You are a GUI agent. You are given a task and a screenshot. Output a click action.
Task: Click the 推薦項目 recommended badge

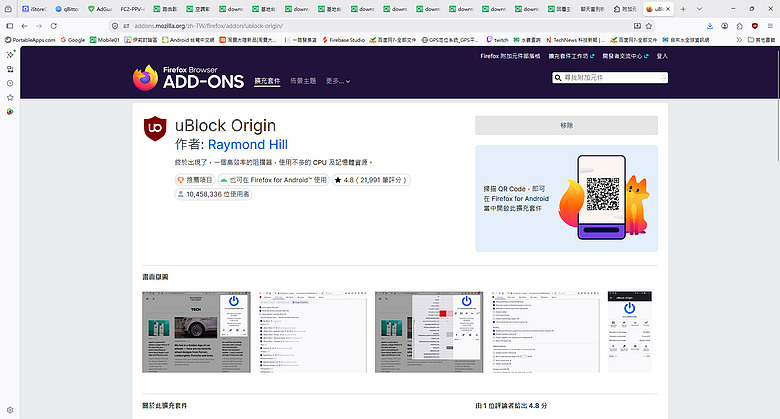[195, 180]
